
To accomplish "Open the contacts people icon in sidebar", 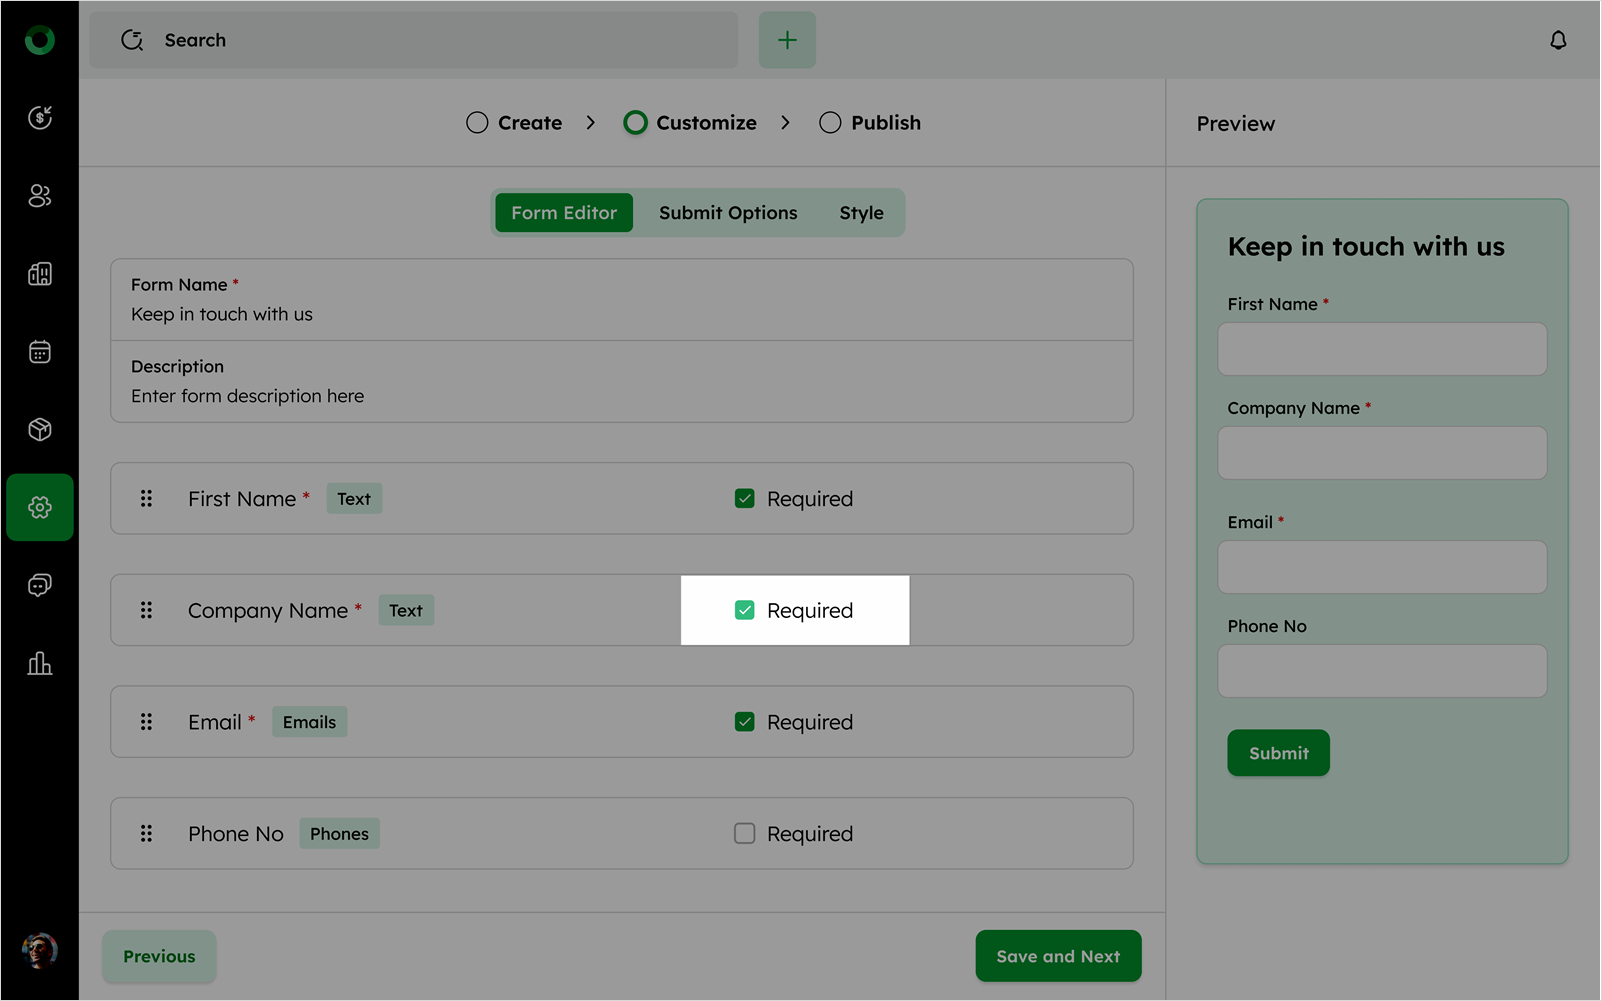I will (40, 196).
